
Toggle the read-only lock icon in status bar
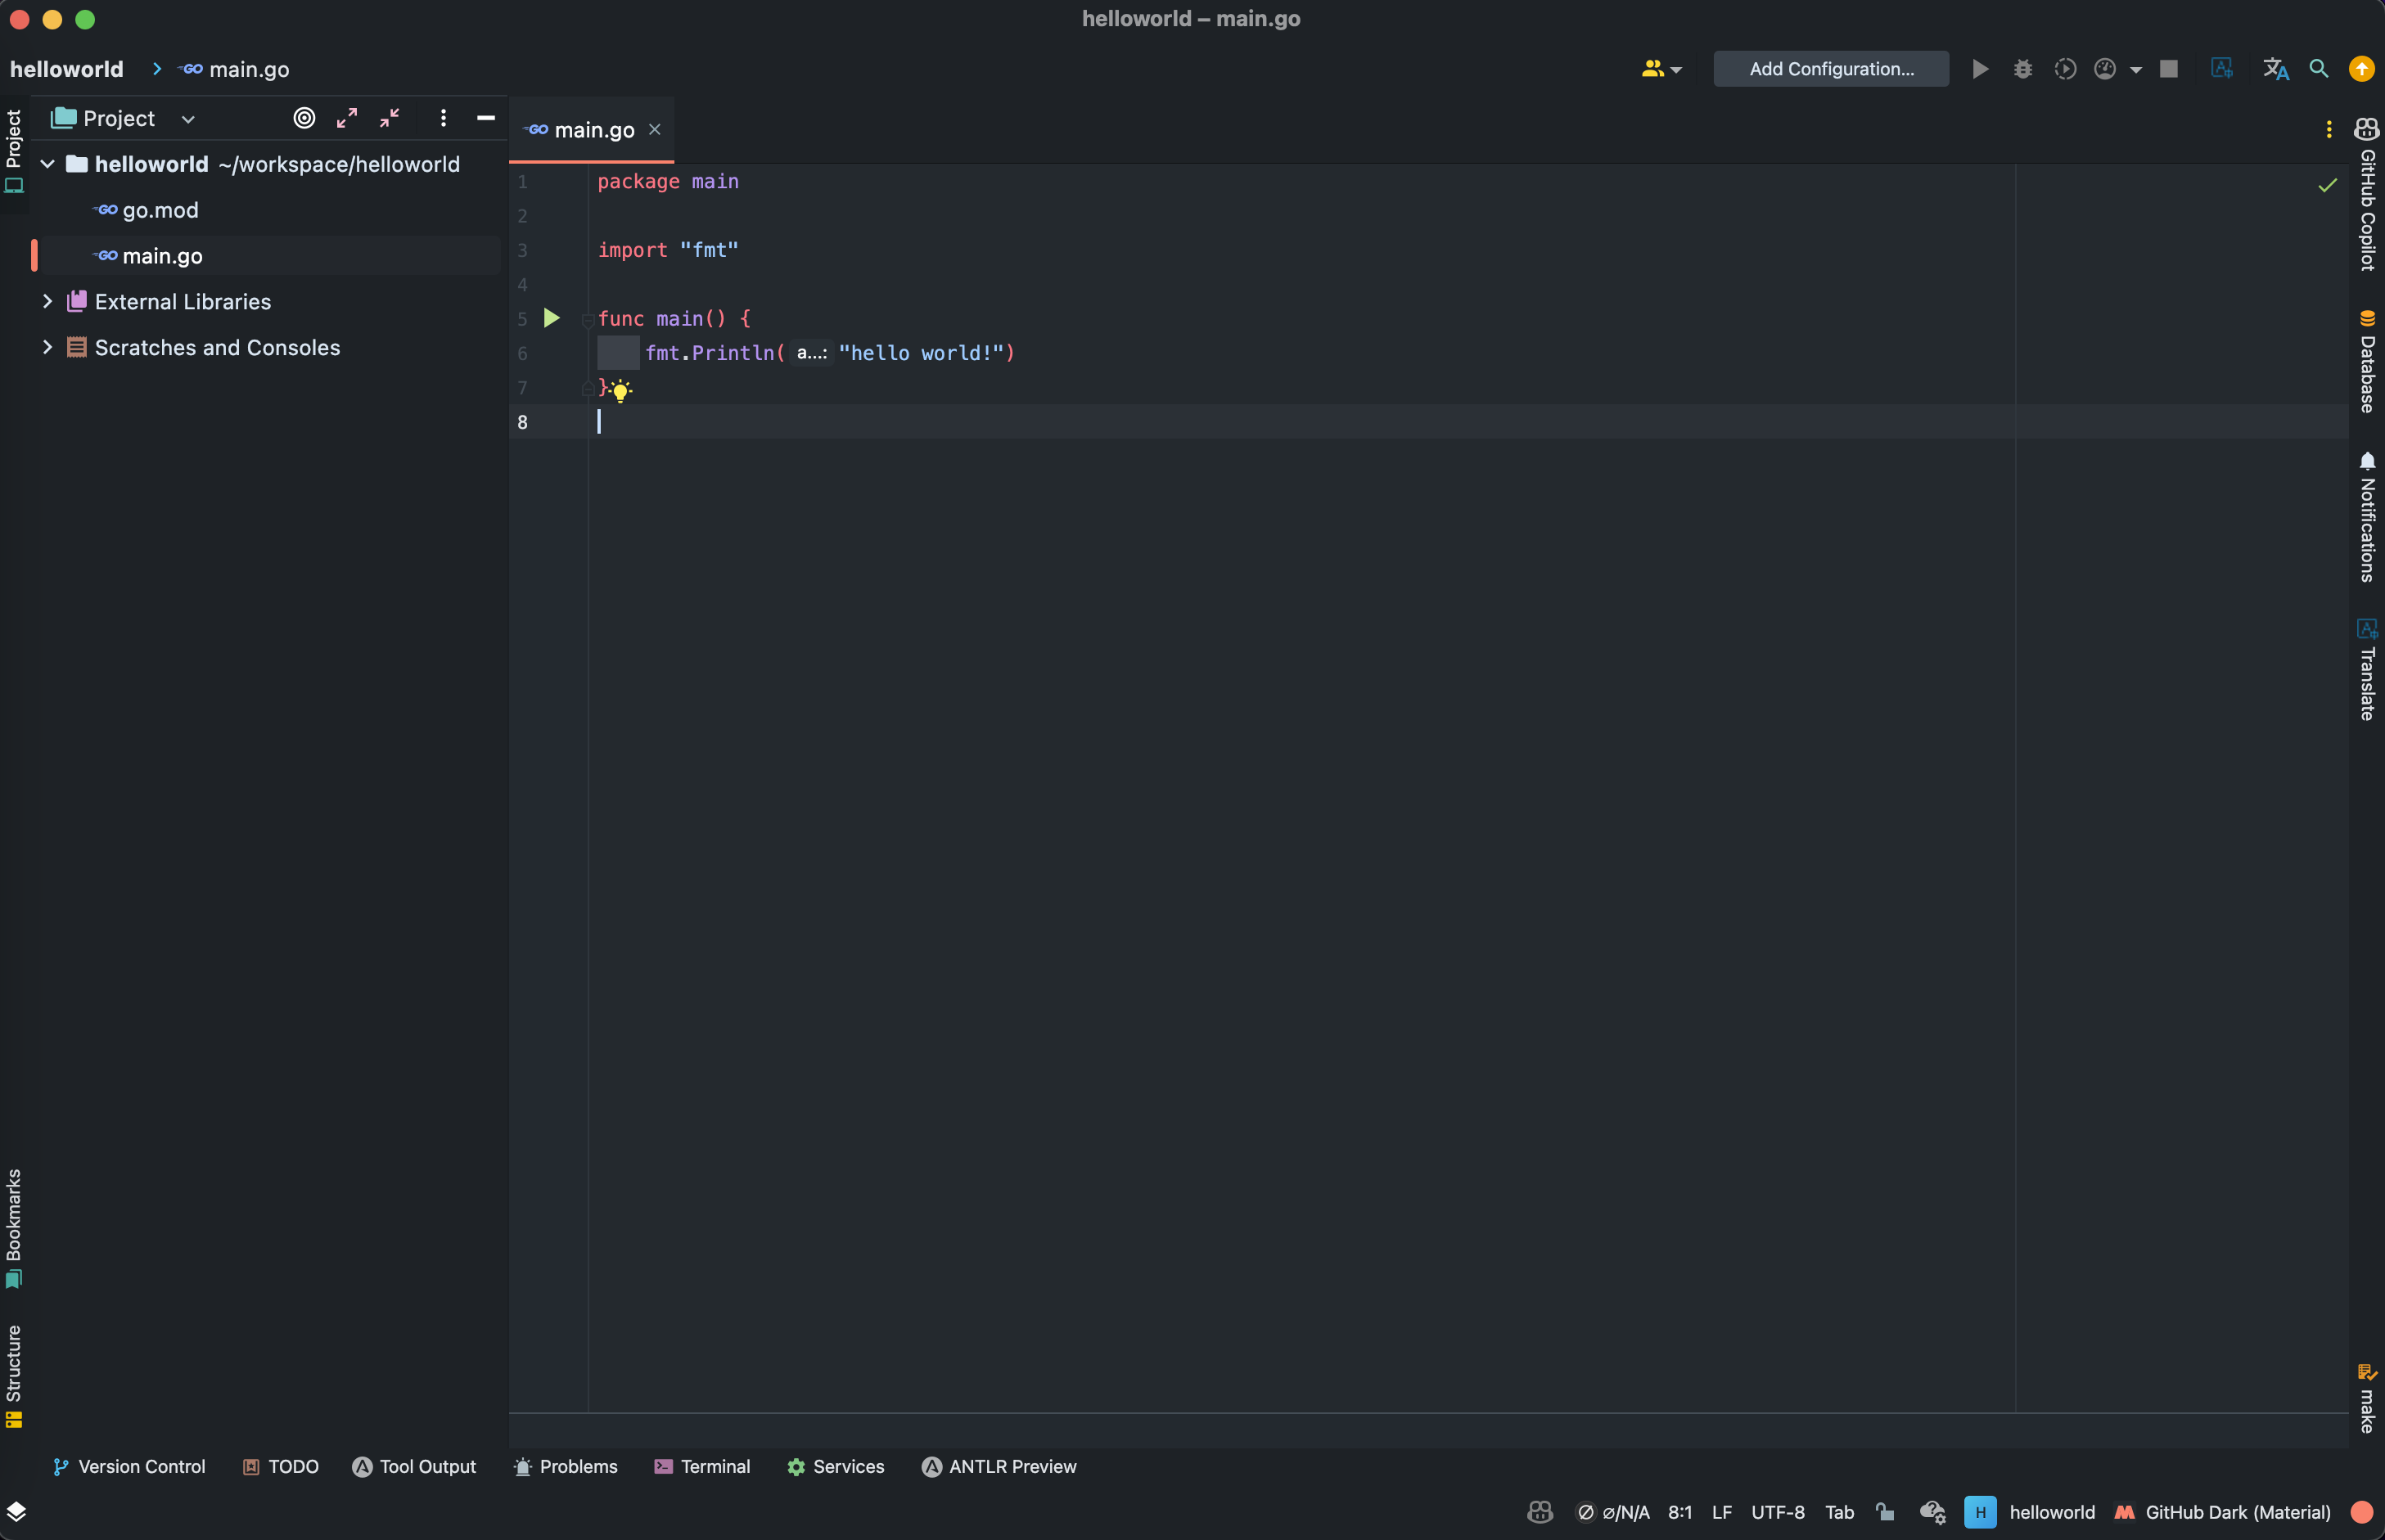1885,1512
